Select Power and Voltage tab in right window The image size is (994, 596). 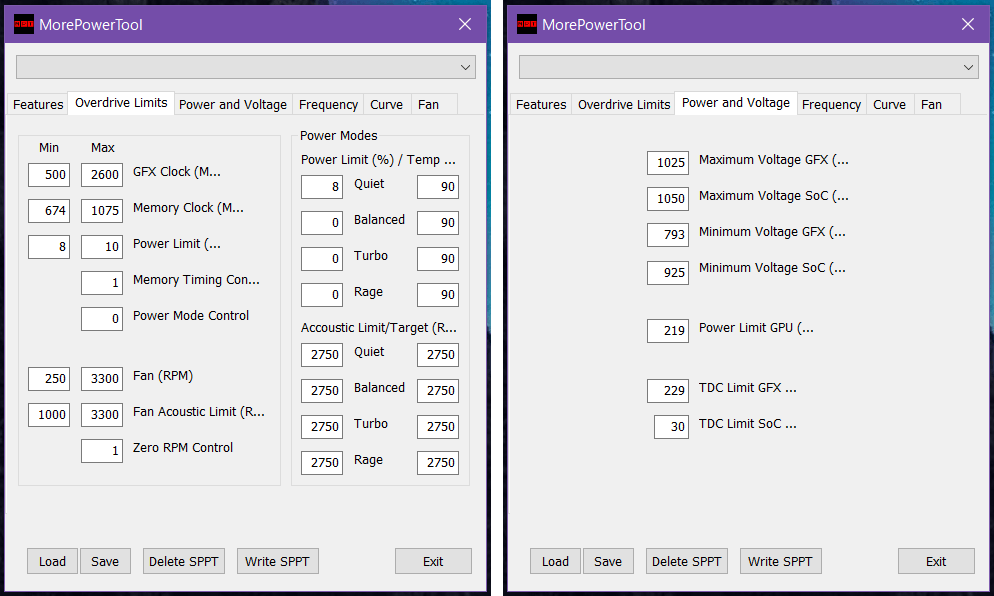pyautogui.click(x=736, y=103)
